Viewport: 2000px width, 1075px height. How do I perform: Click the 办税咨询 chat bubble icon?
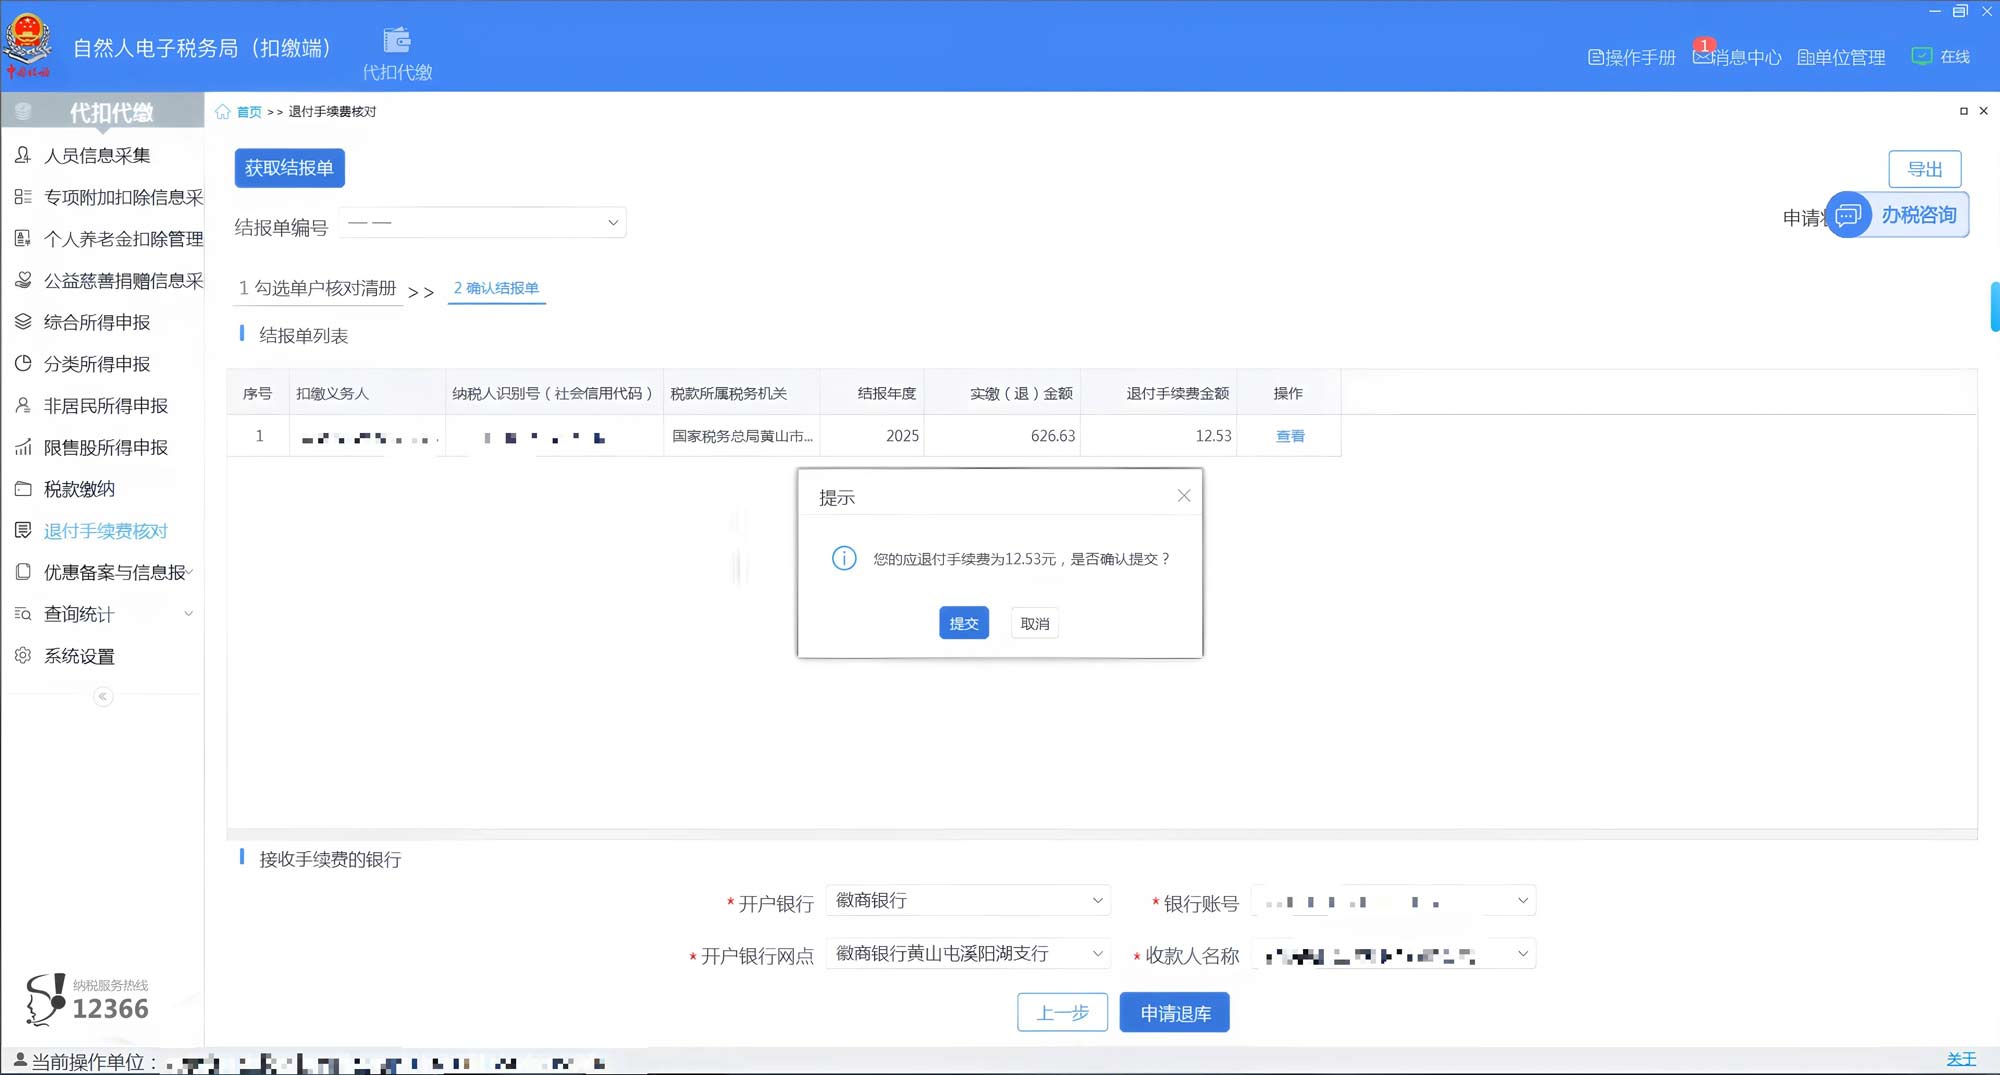tap(1848, 215)
